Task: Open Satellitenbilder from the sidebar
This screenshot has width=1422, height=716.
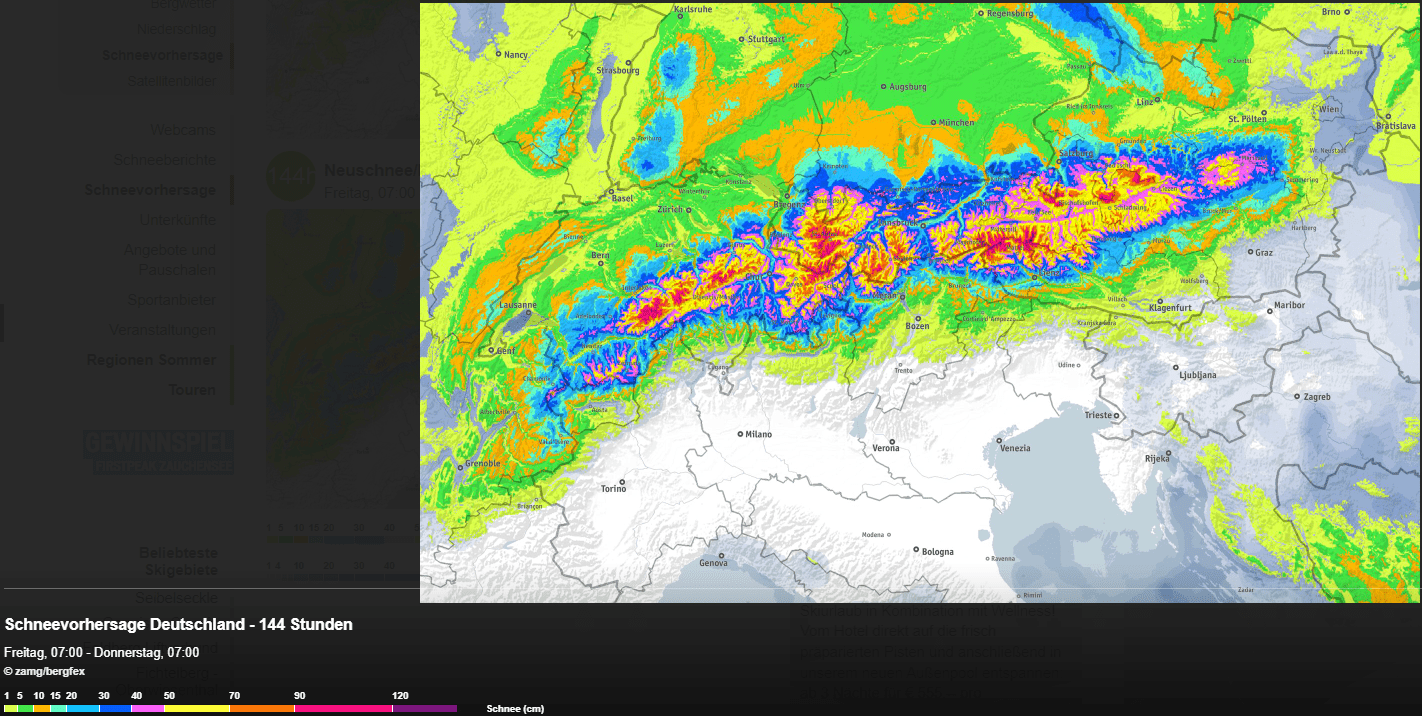Action: pyautogui.click(x=171, y=81)
